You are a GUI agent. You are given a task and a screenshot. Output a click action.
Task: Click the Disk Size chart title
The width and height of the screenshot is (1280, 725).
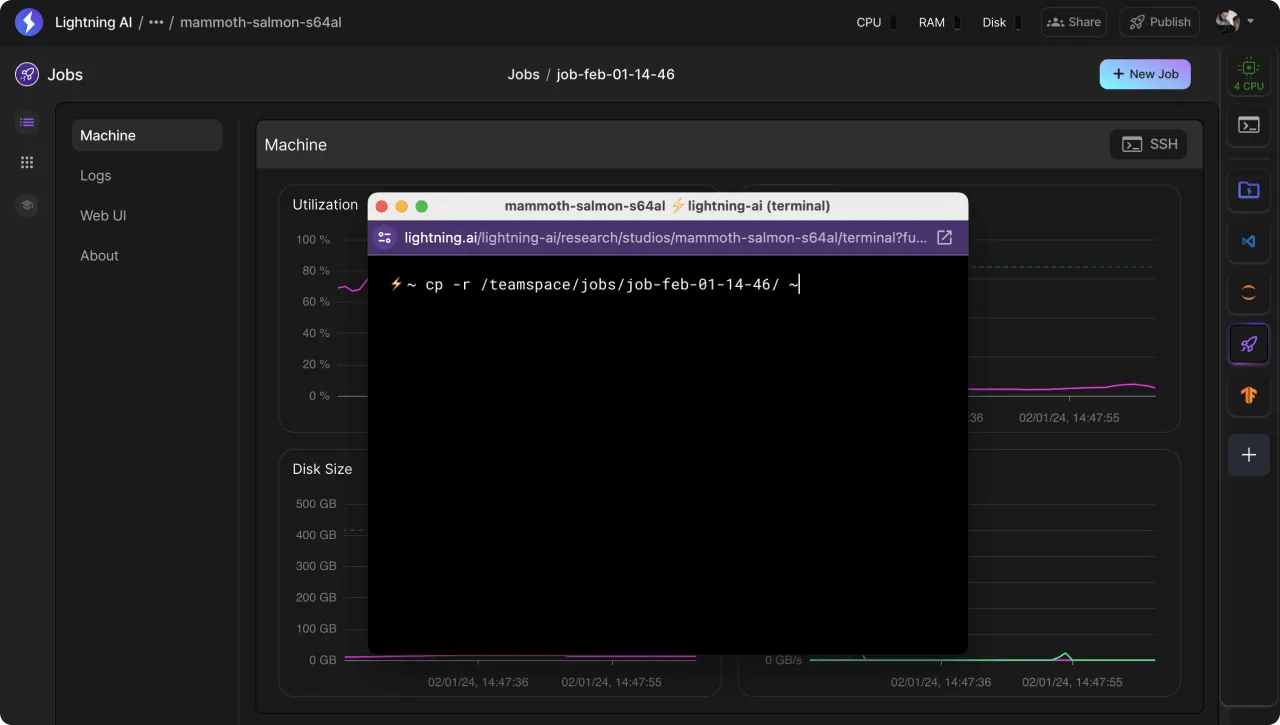click(x=322, y=468)
